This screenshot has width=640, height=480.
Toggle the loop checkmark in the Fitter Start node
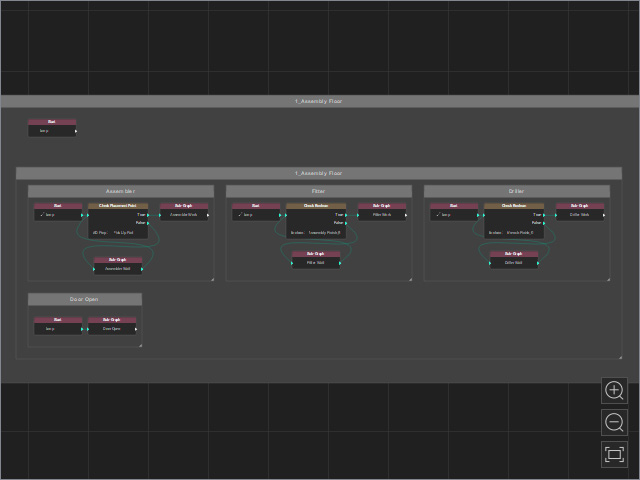(240, 214)
